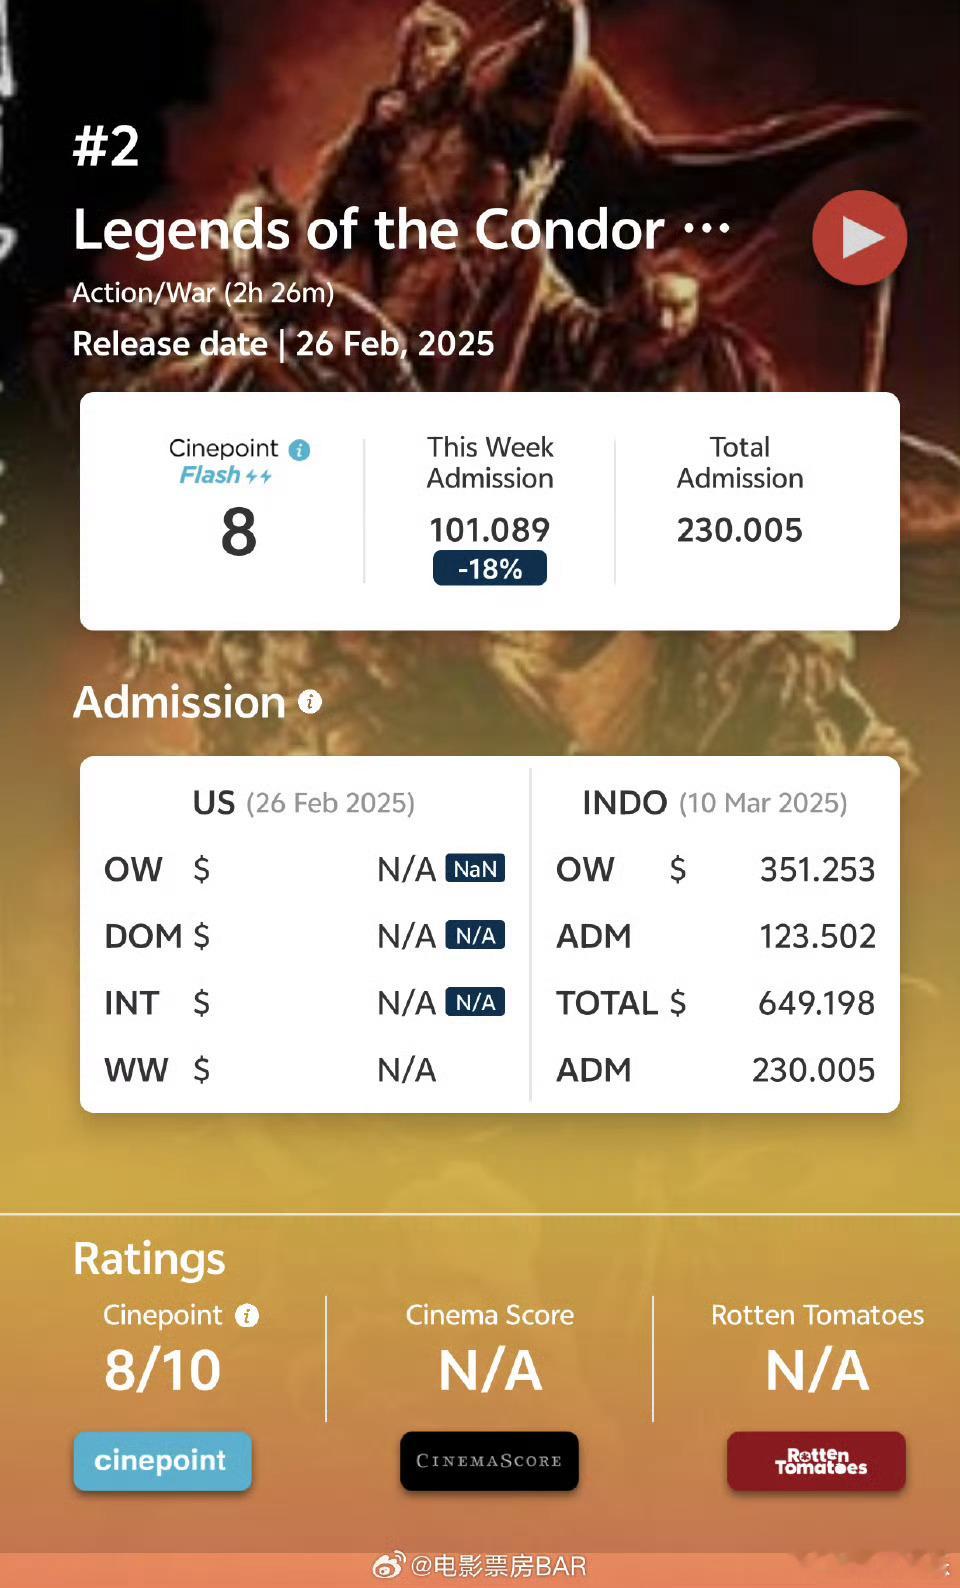Image resolution: width=960 pixels, height=1588 pixels.
Task: Click the Legends of the Condor title
Action: [369, 230]
